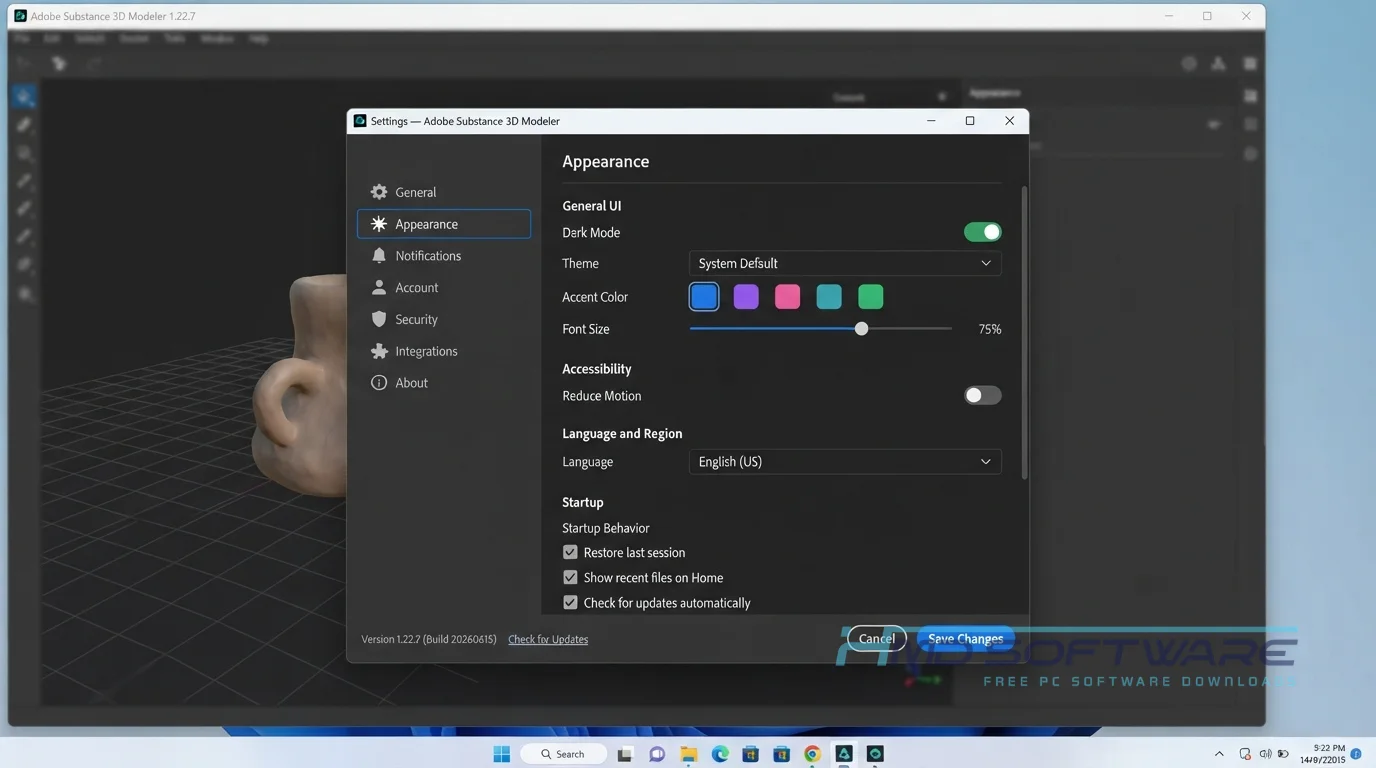This screenshot has width=1376, height=768.
Task: Enable the Reduce Motion switch
Action: tap(982, 395)
